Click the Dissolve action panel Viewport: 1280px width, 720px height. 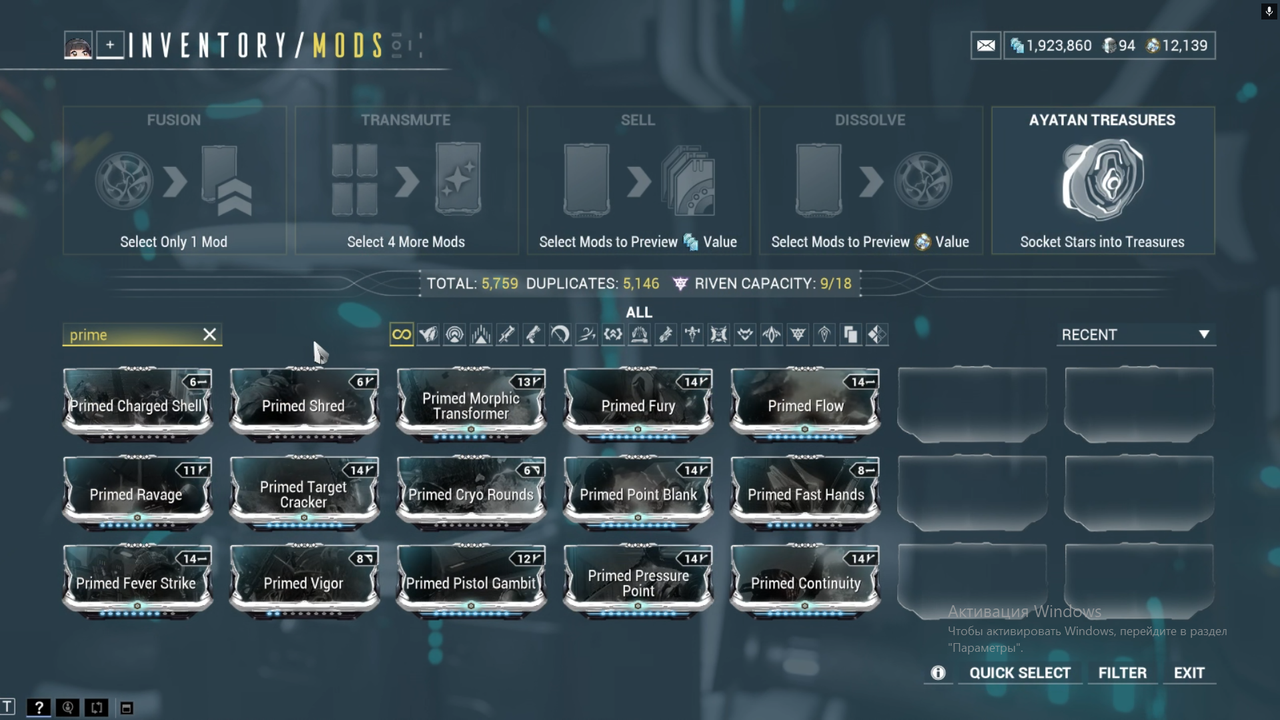pyautogui.click(x=870, y=180)
